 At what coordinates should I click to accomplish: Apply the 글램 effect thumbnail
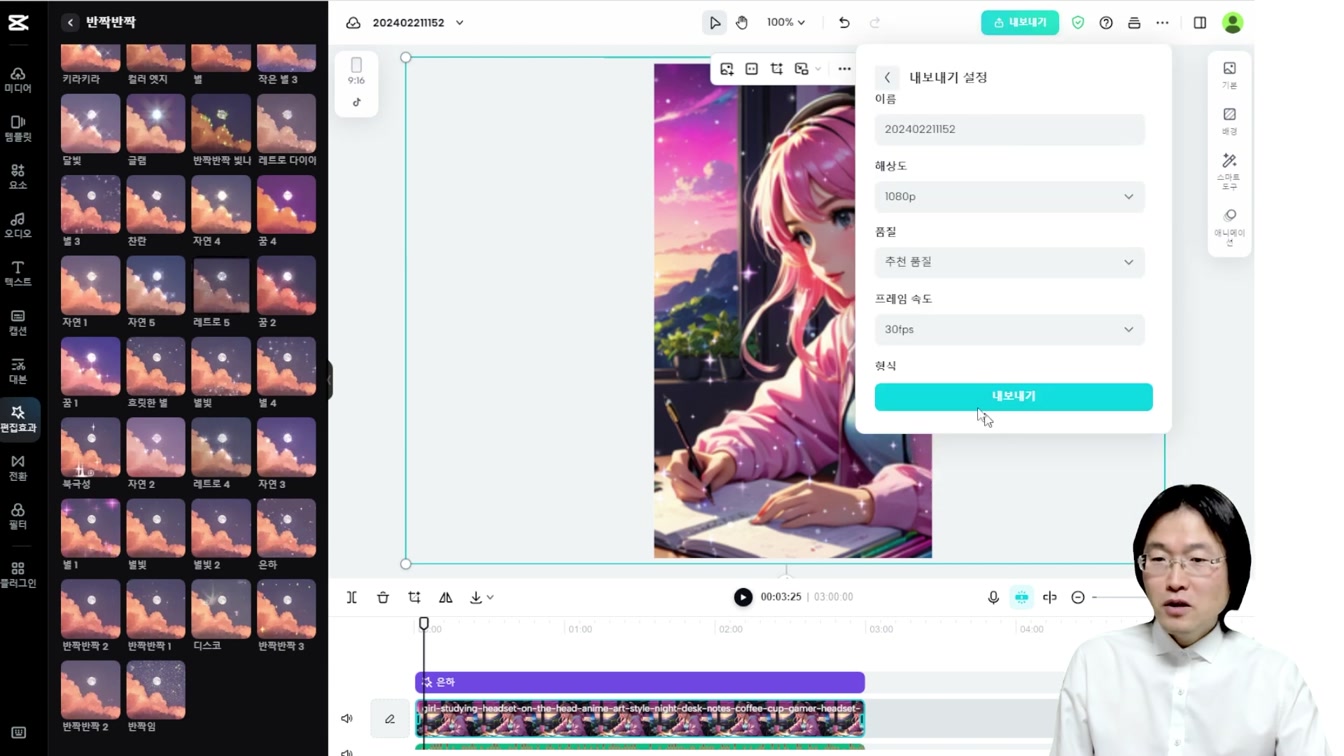click(156, 124)
